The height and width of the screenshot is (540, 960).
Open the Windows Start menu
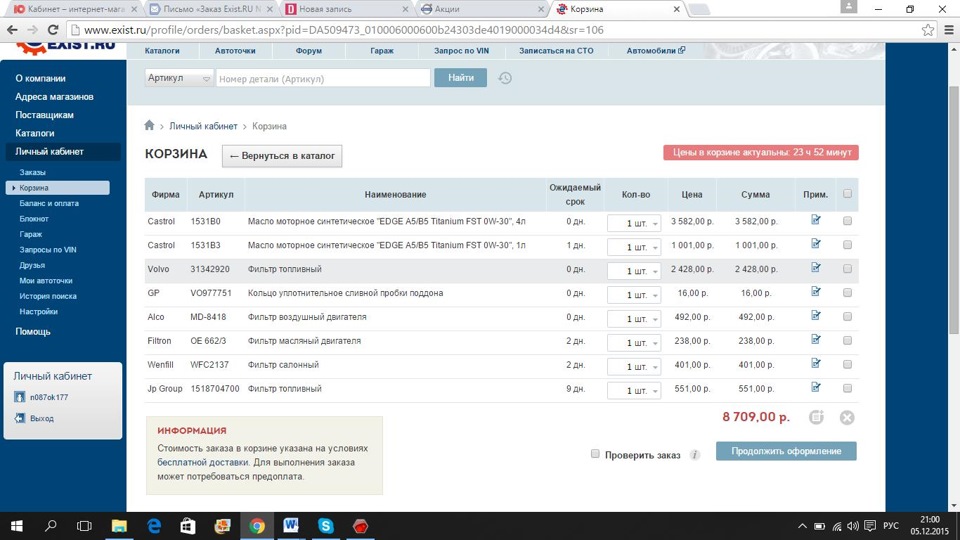click(x=17, y=526)
